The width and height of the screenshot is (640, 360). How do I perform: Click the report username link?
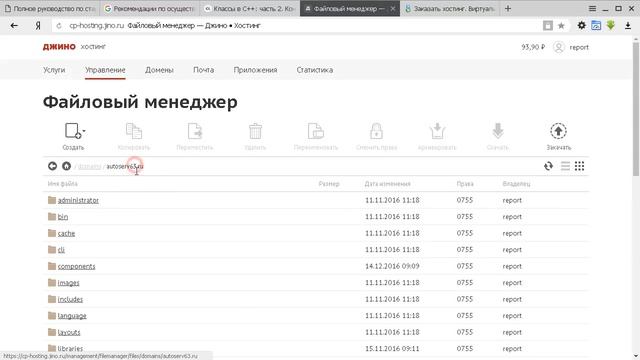(x=579, y=47)
